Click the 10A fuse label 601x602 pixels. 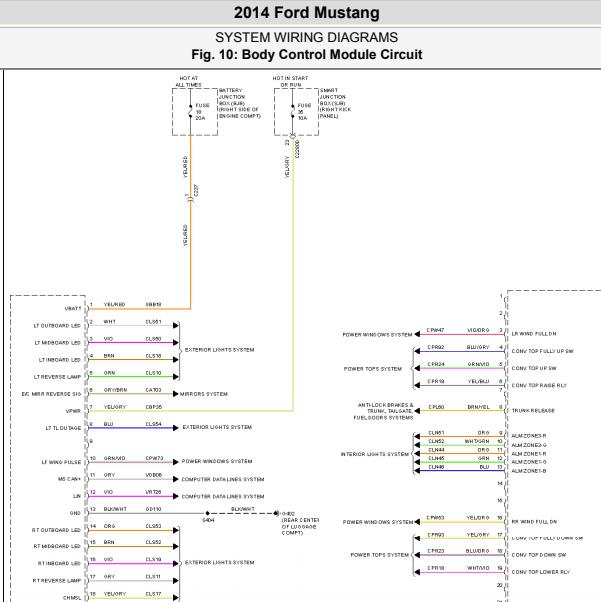click(302, 118)
